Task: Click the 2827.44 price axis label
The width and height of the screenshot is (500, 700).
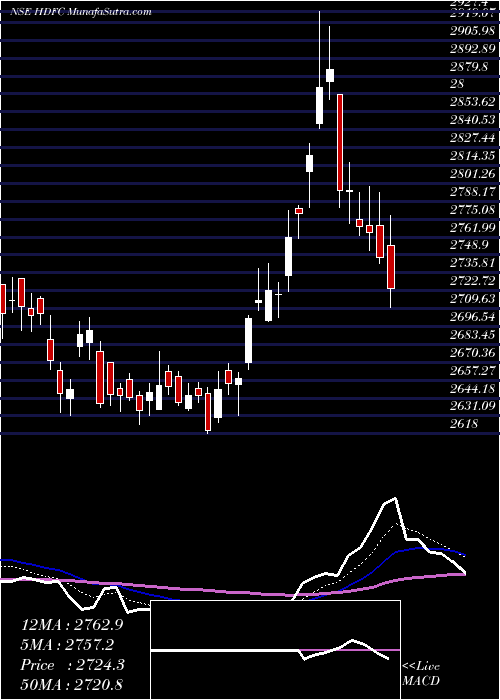Action: [473, 138]
